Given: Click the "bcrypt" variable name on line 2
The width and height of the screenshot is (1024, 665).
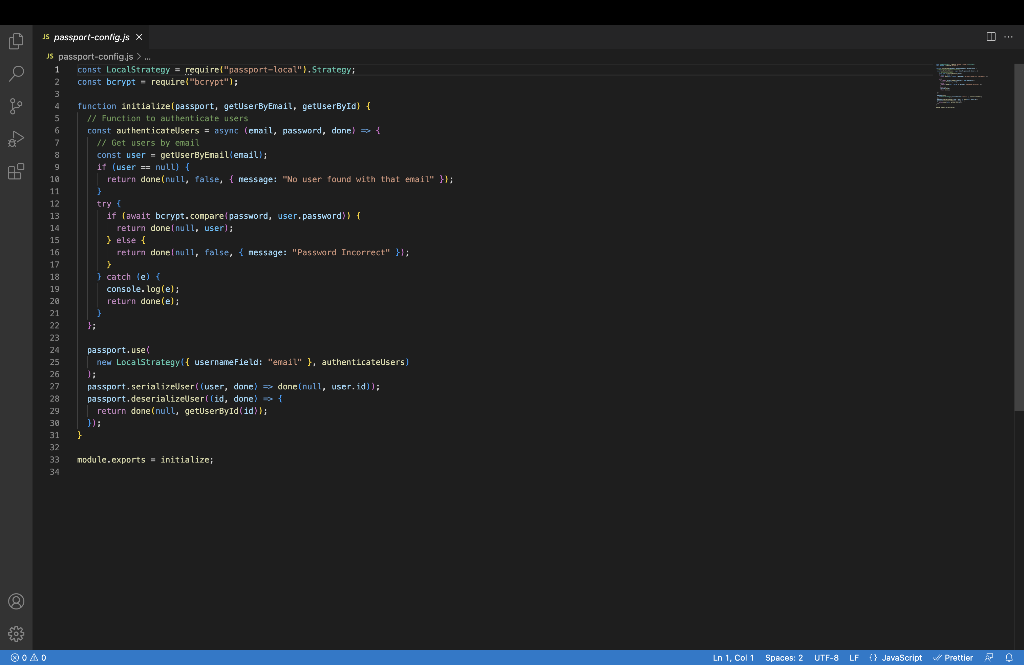Looking at the screenshot, I should (x=121, y=82).
